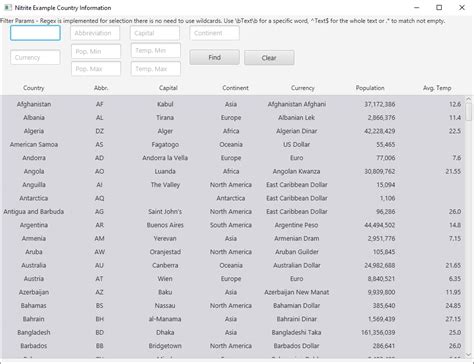Select the Continent filter field
This screenshot has width=474, height=364.
214,33
